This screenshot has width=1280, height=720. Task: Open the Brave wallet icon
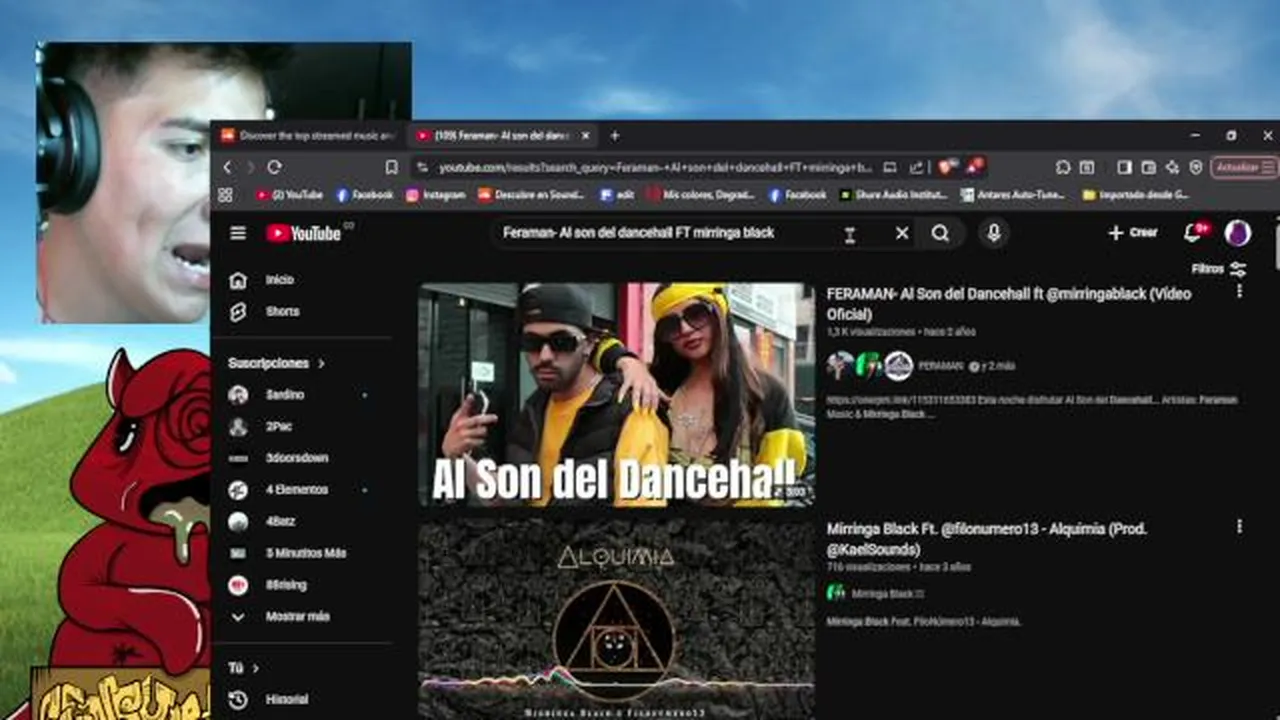pos(1148,167)
